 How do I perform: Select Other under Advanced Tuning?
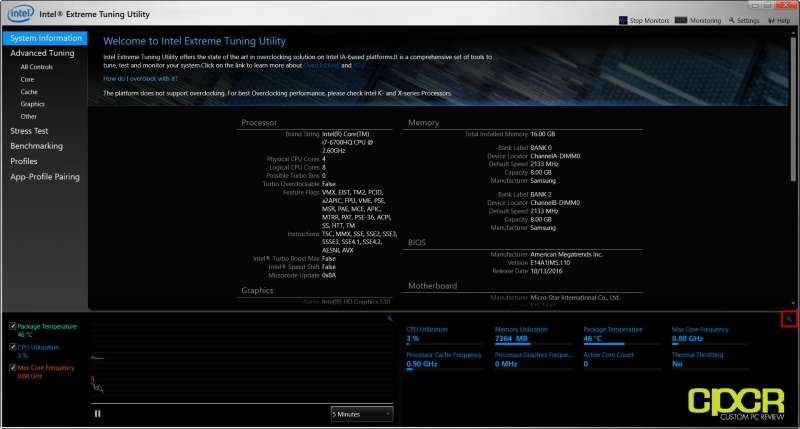point(29,116)
